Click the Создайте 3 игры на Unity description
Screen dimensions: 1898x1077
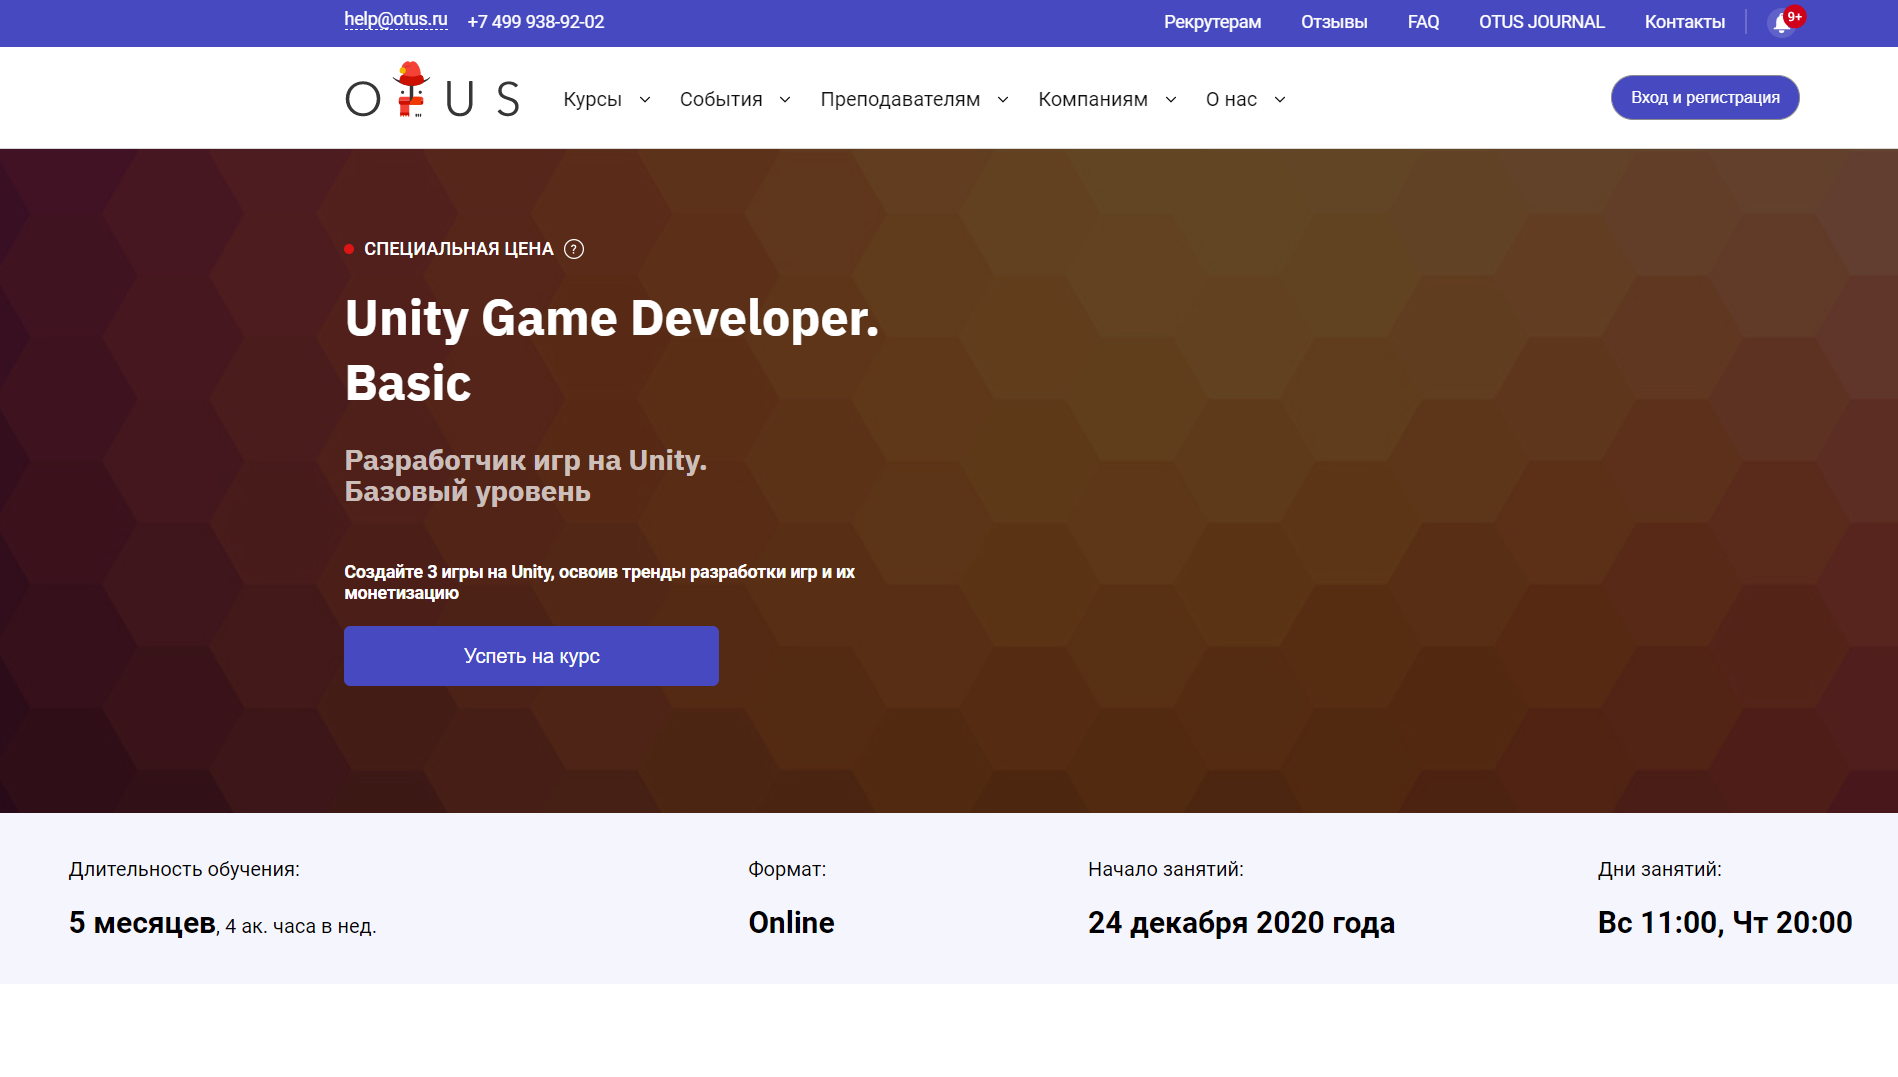pos(600,582)
